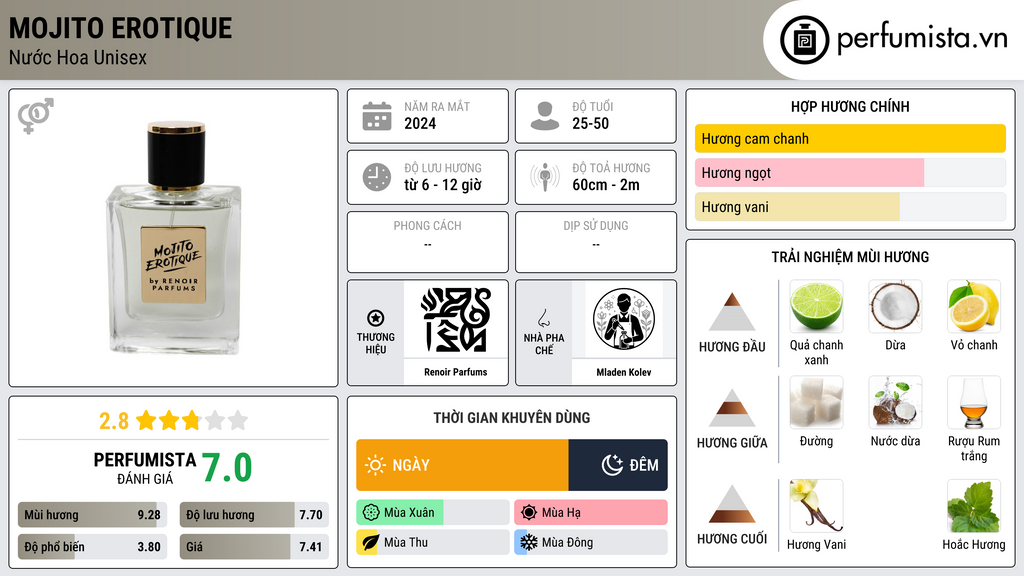Screen dimensions: 1024x576
Task: Click the person icon beside Độ tuổi
Action: (545, 116)
